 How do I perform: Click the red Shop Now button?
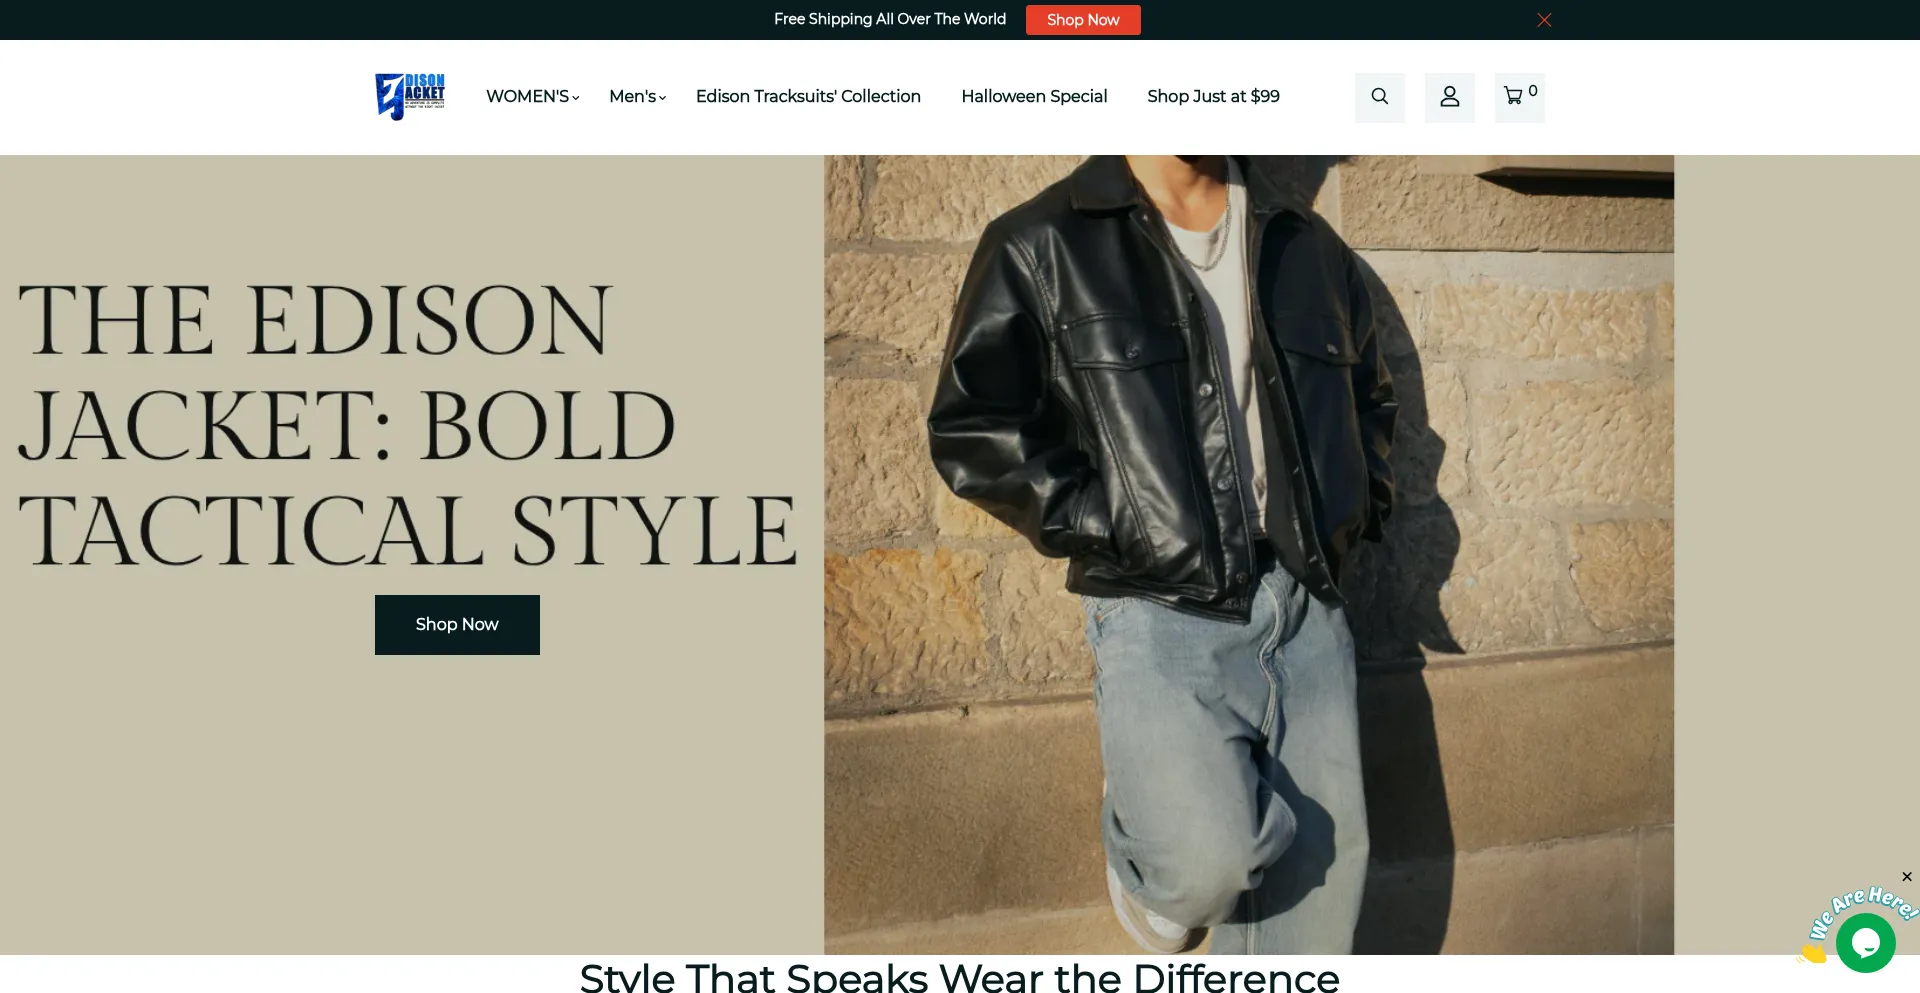click(1083, 20)
